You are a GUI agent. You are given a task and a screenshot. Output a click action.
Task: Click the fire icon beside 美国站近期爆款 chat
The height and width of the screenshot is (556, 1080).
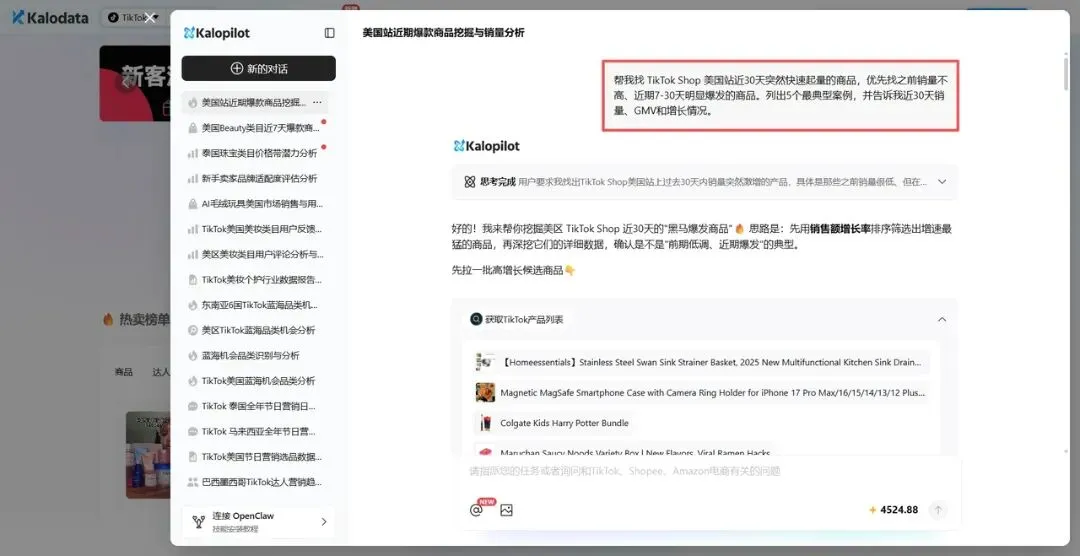click(193, 103)
